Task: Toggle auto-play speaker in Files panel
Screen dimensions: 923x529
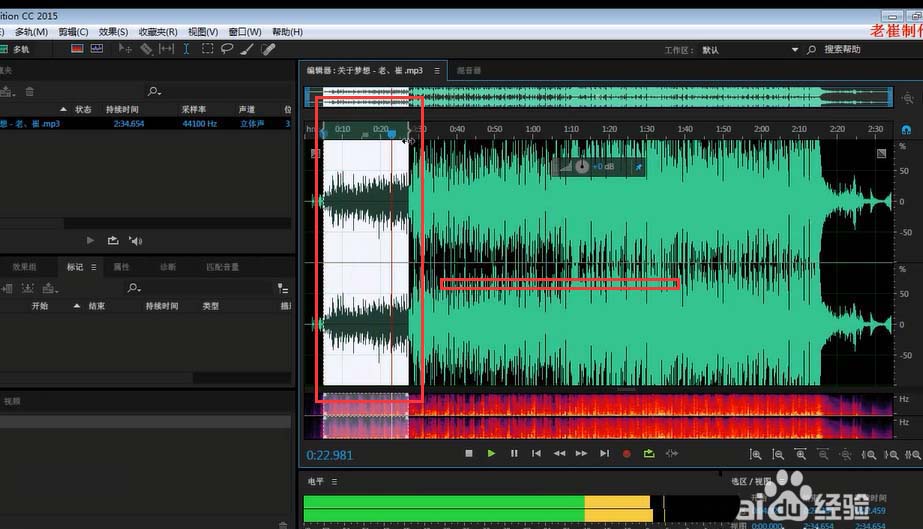Action: coord(135,240)
